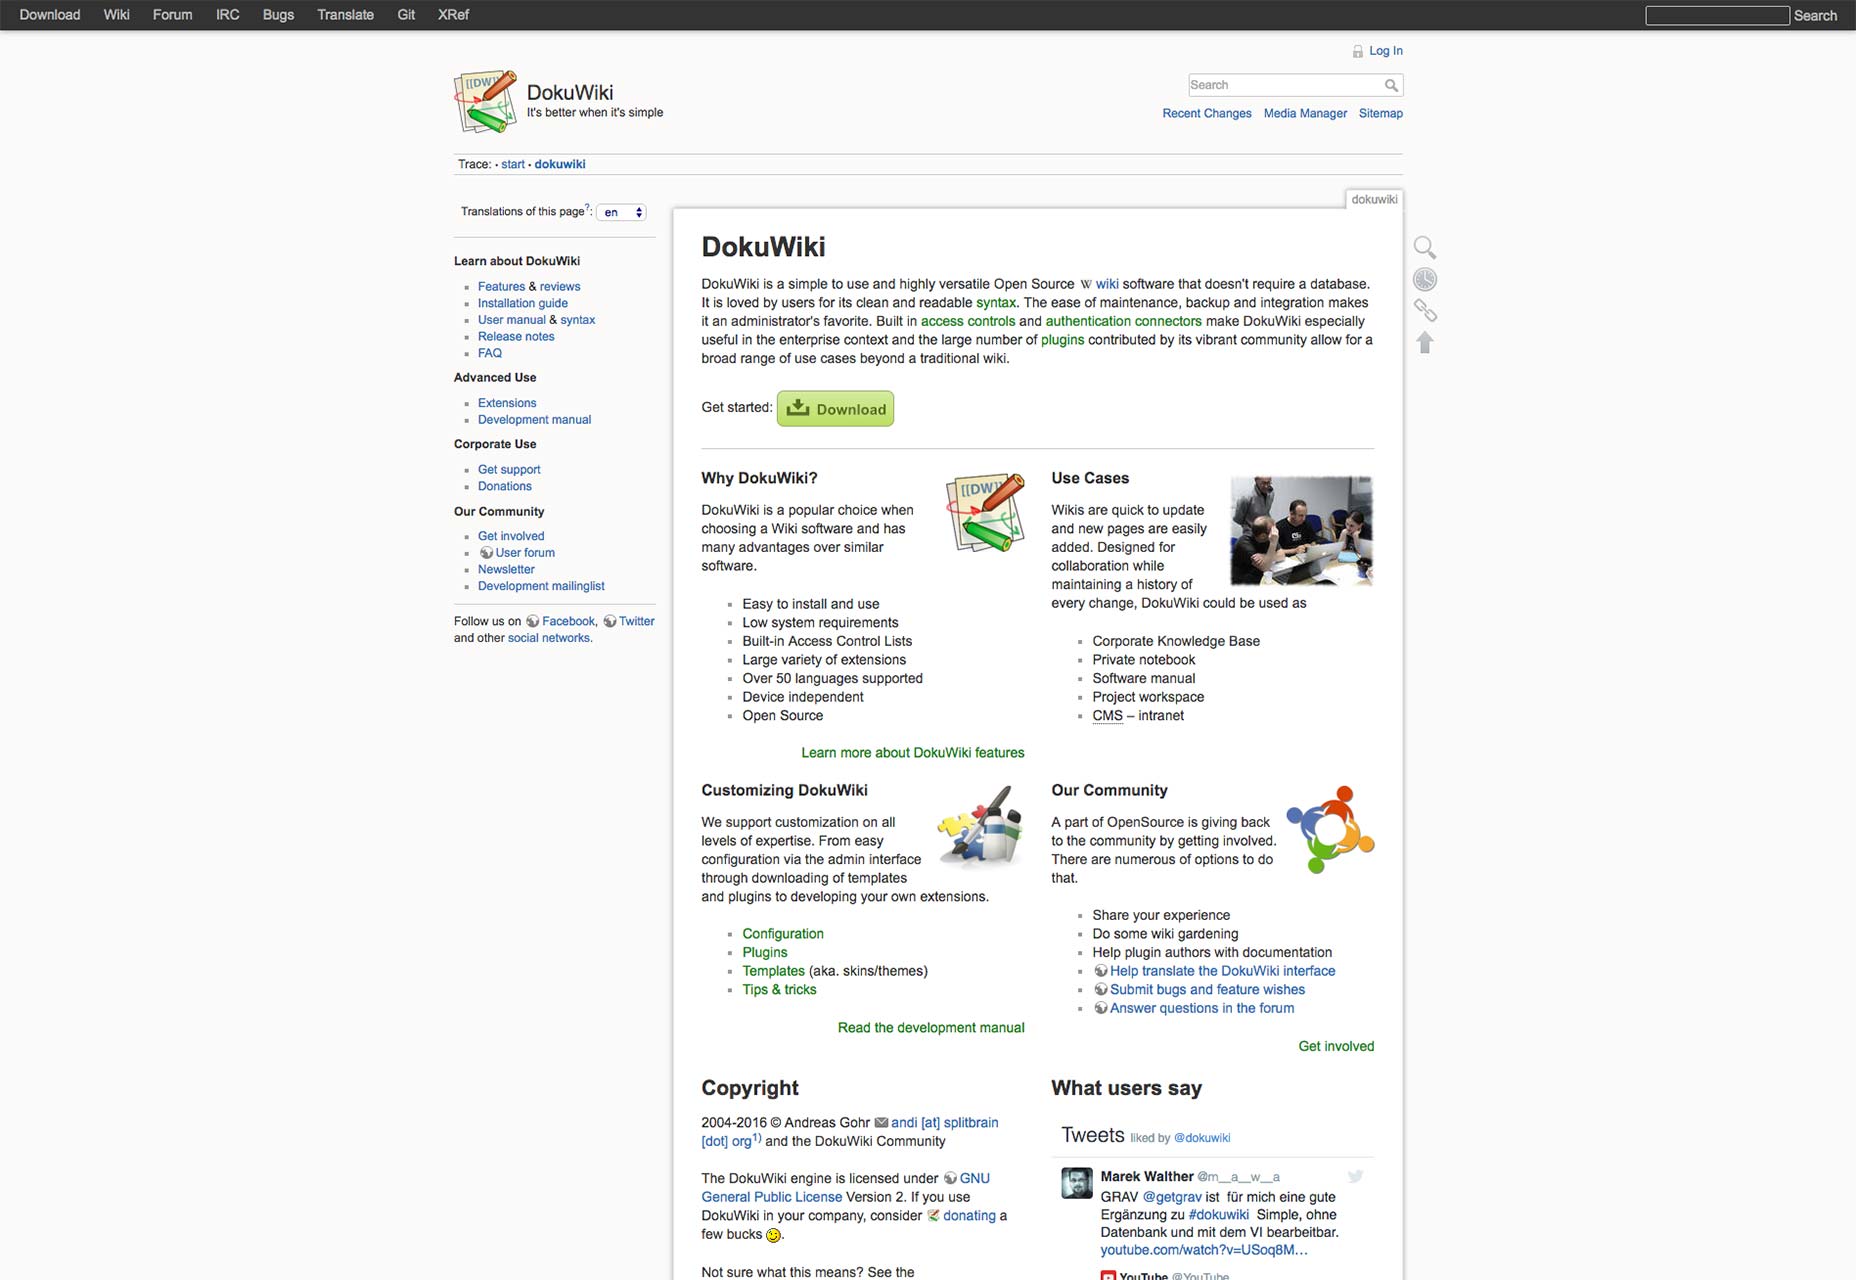Open Forum in the top navigation bar
This screenshot has height=1280, width=1856.
click(172, 15)
